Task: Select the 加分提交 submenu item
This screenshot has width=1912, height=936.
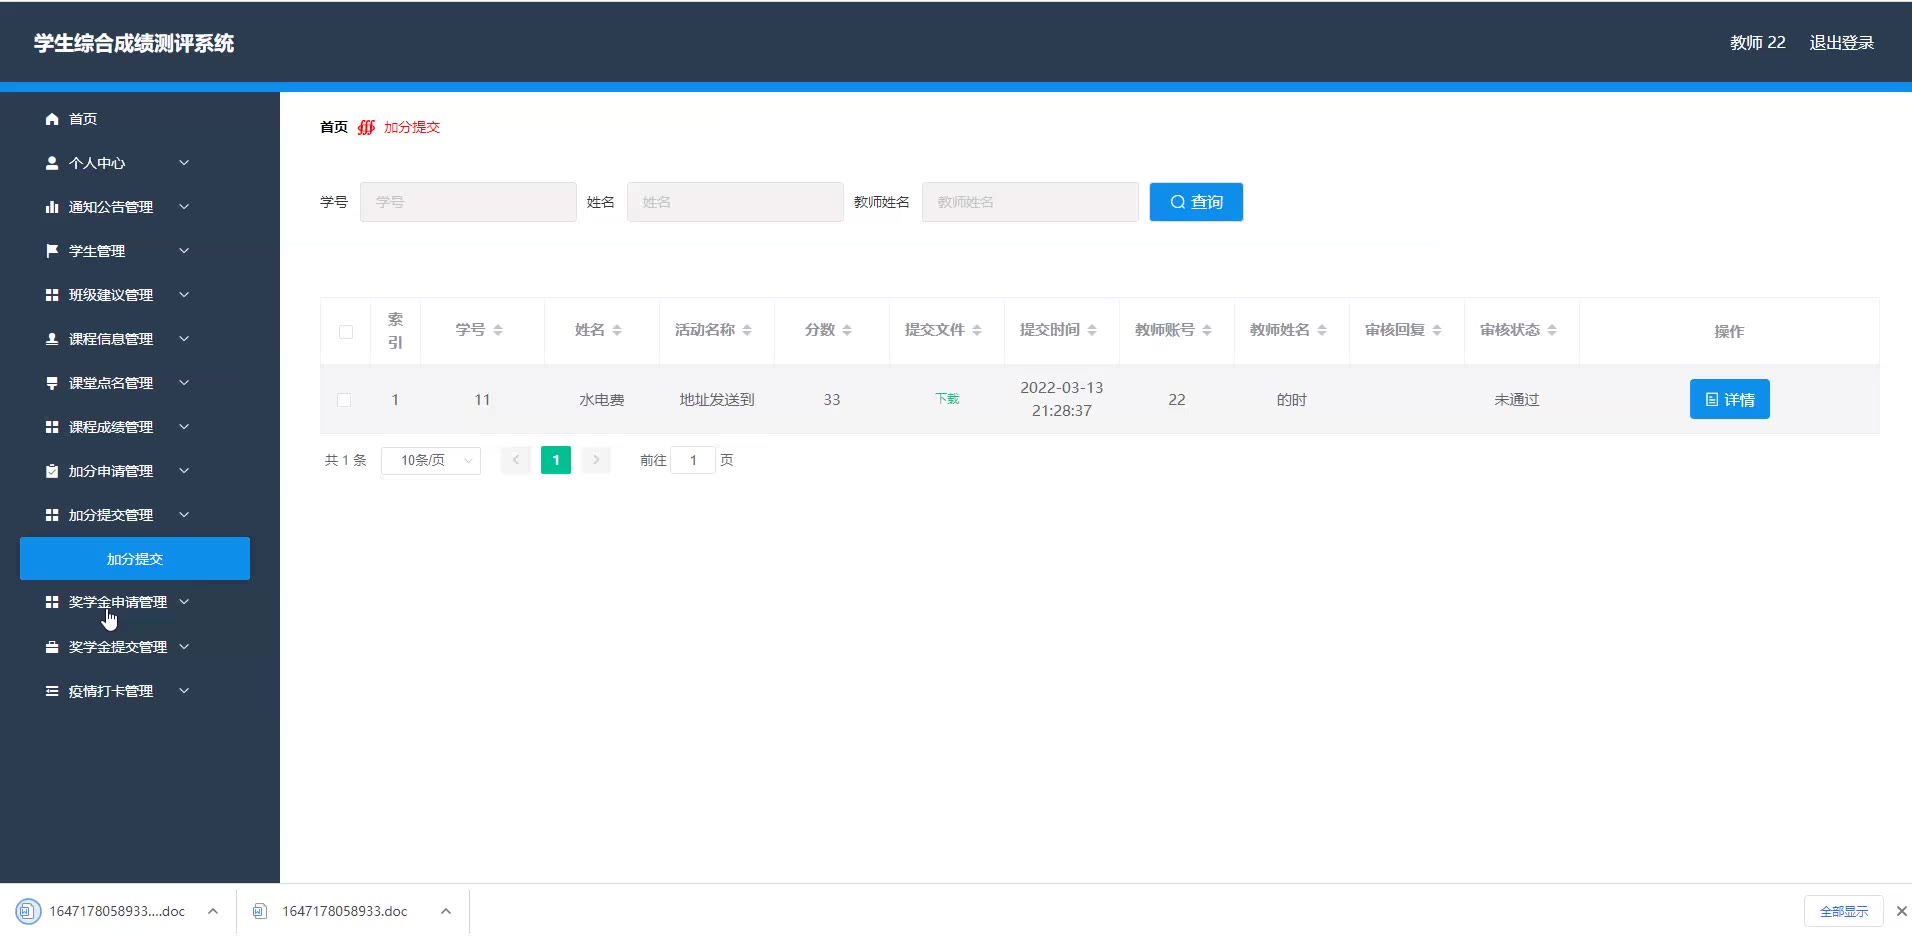Action: 135,559
